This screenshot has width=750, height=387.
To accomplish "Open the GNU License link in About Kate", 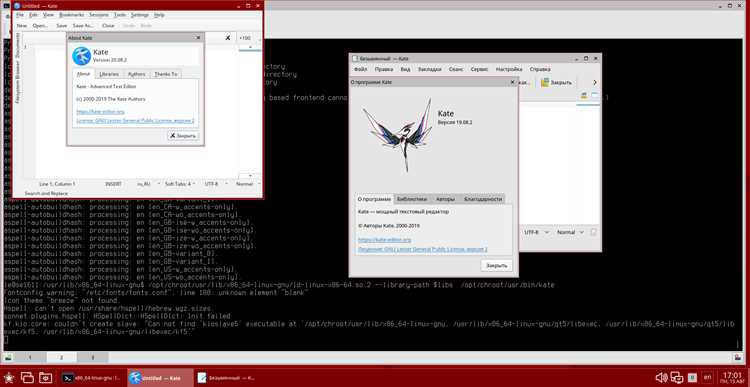I will point(135,121).
